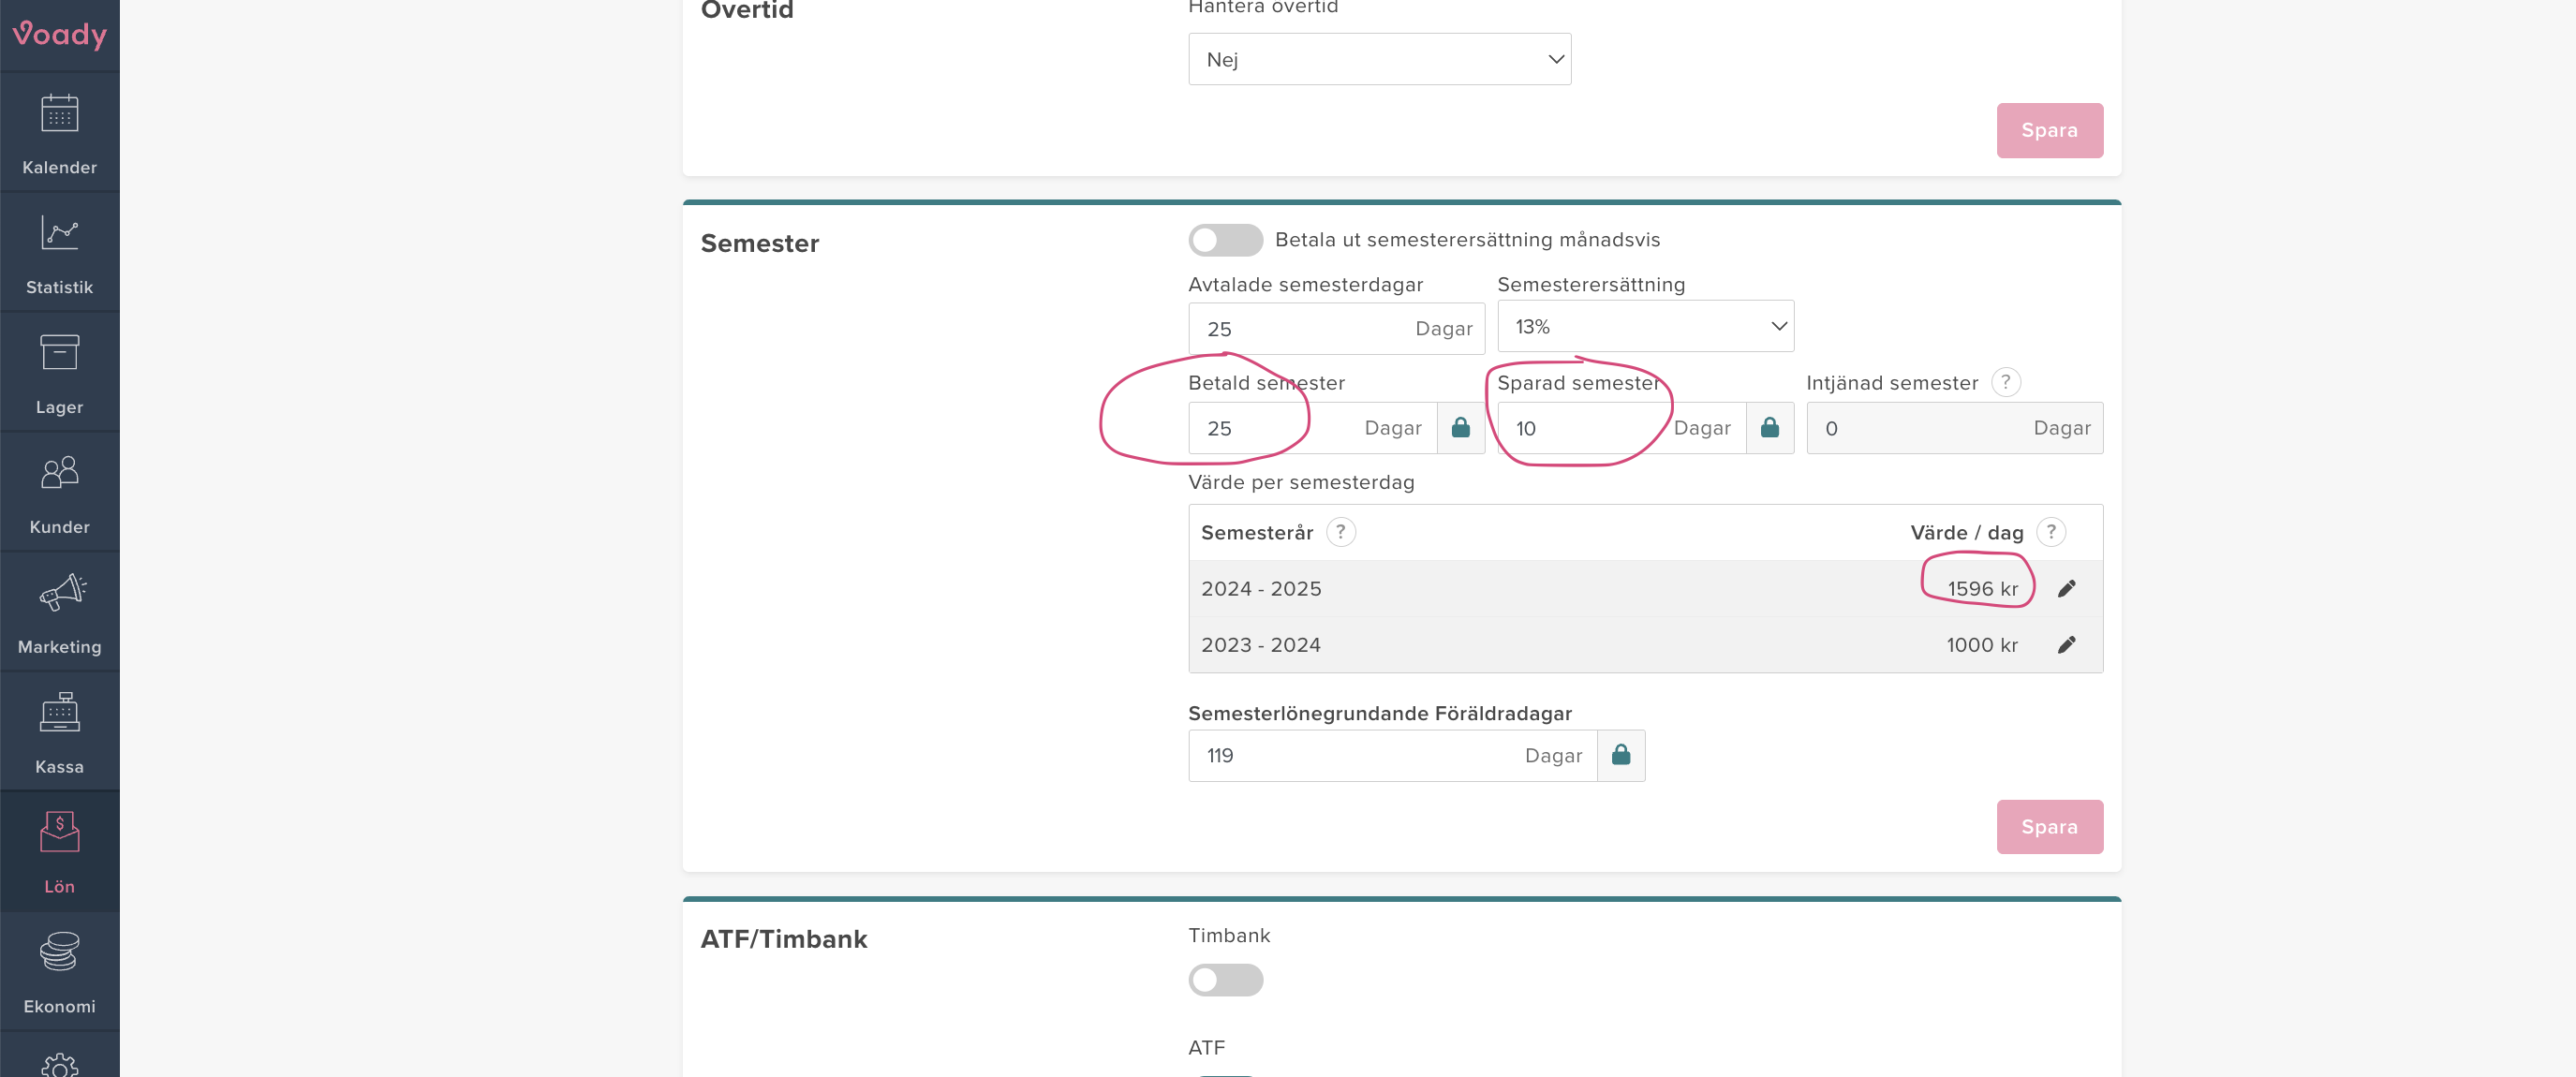
Task: Open the Statistik chart section
Action: click(x=59, y=253)
